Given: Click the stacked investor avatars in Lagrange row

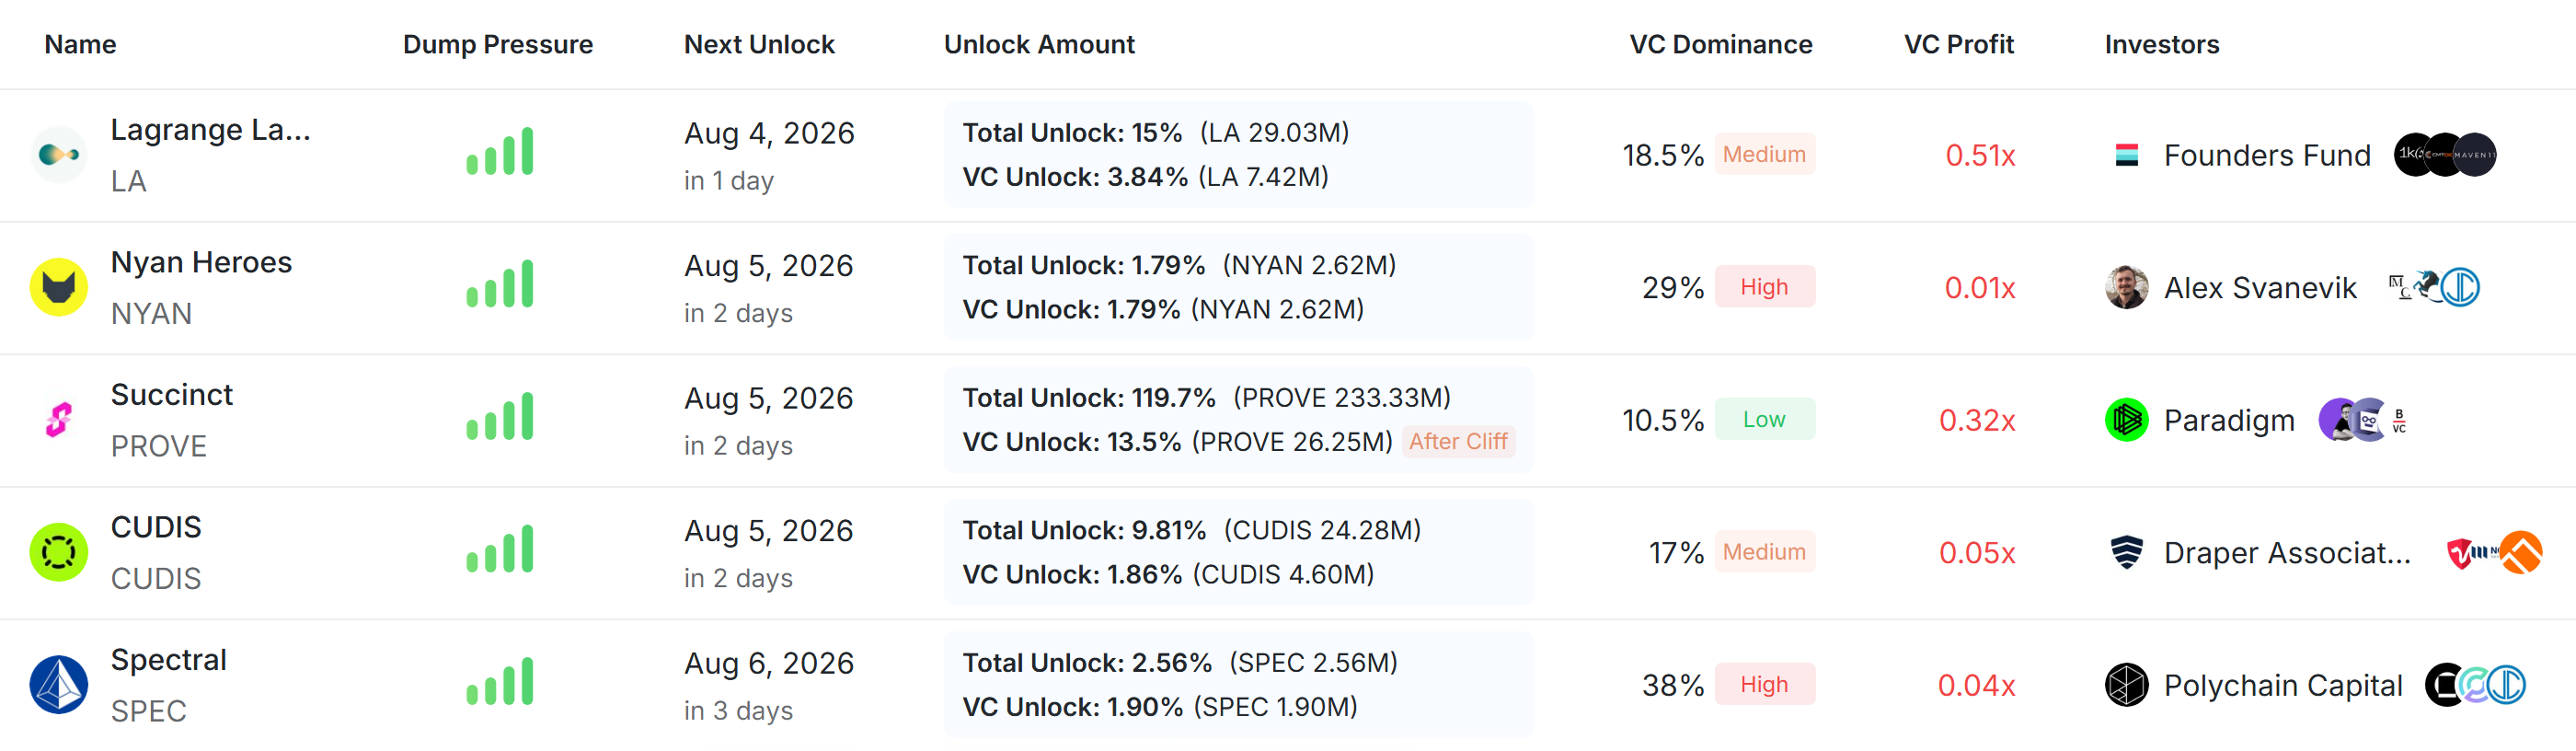Looking at the screenshot, I should pyautogui.click(x=2445, y=154).
